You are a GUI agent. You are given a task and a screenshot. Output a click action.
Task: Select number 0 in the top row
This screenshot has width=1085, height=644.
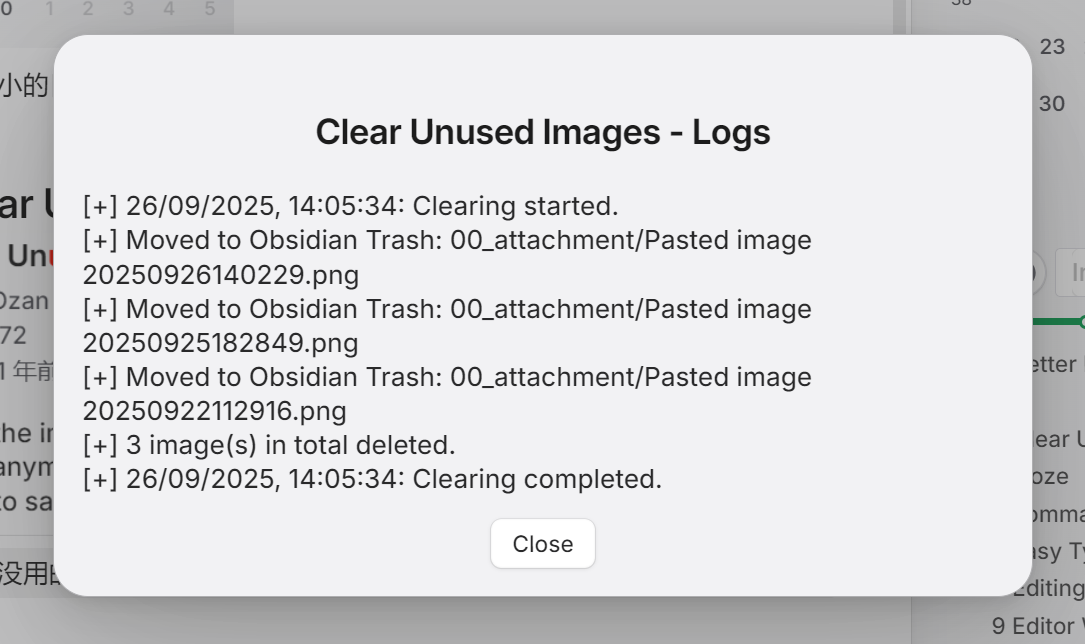7,10
